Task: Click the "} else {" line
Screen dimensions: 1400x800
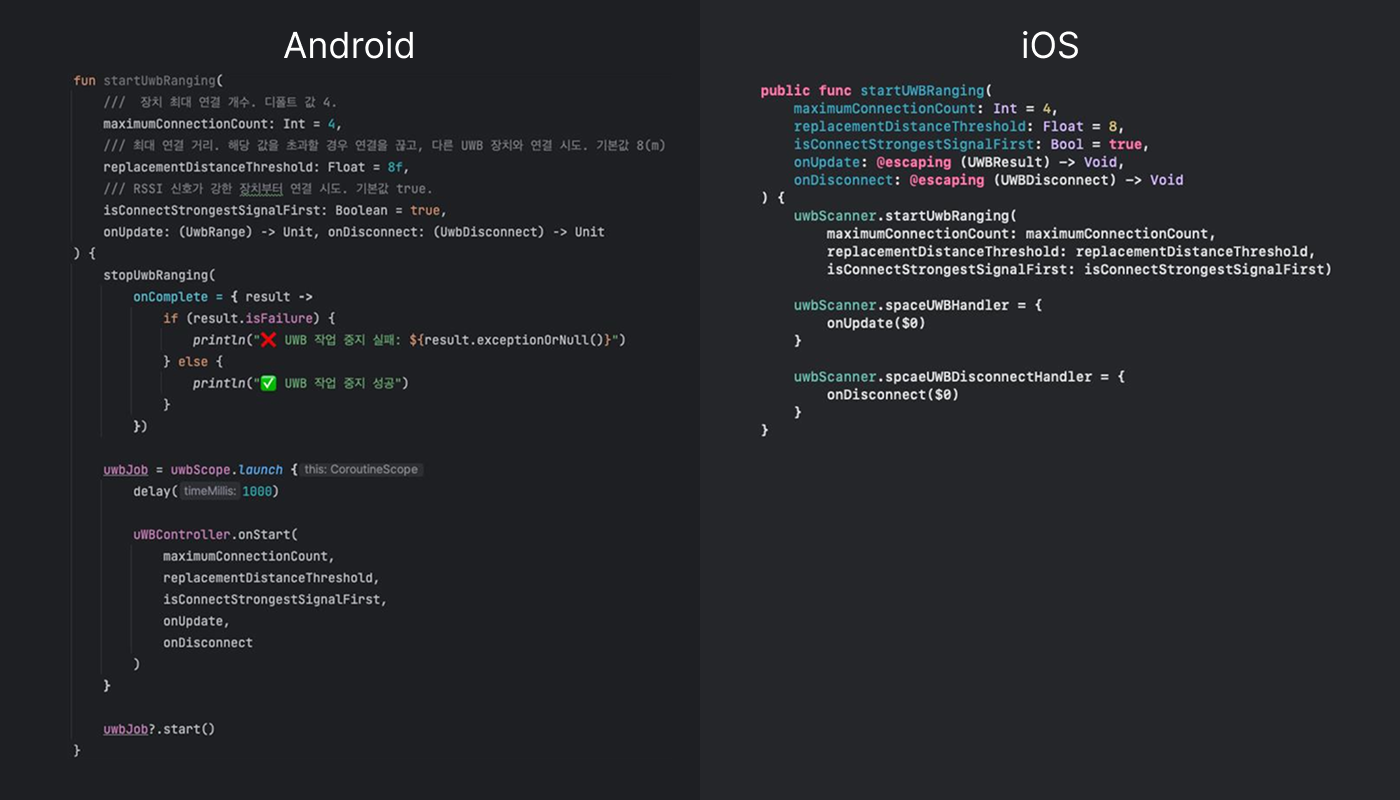Action: (193, 362)
